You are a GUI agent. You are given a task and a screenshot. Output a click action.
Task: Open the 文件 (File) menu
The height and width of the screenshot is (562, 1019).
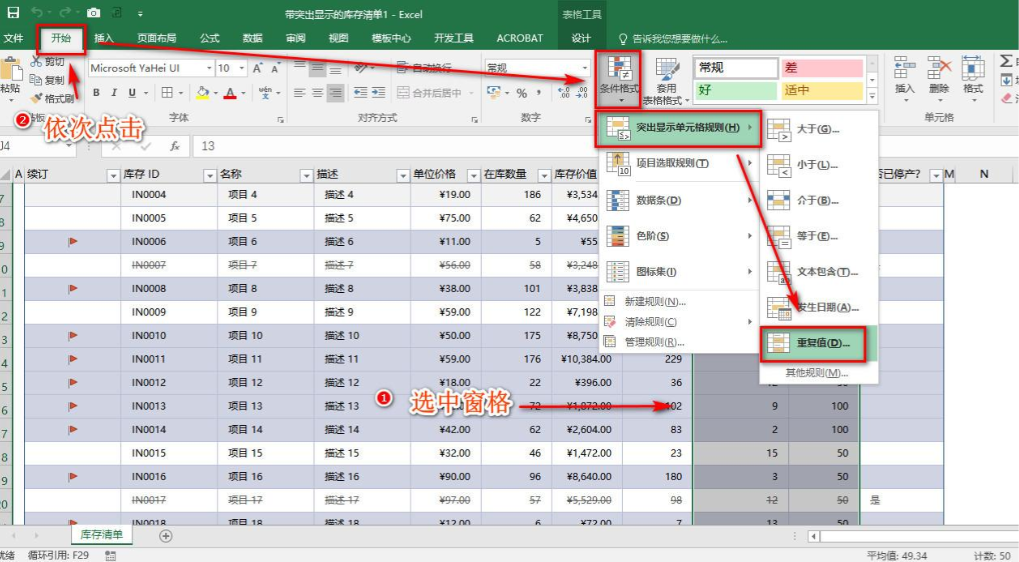pyautogui.click(x=13, y=38)
